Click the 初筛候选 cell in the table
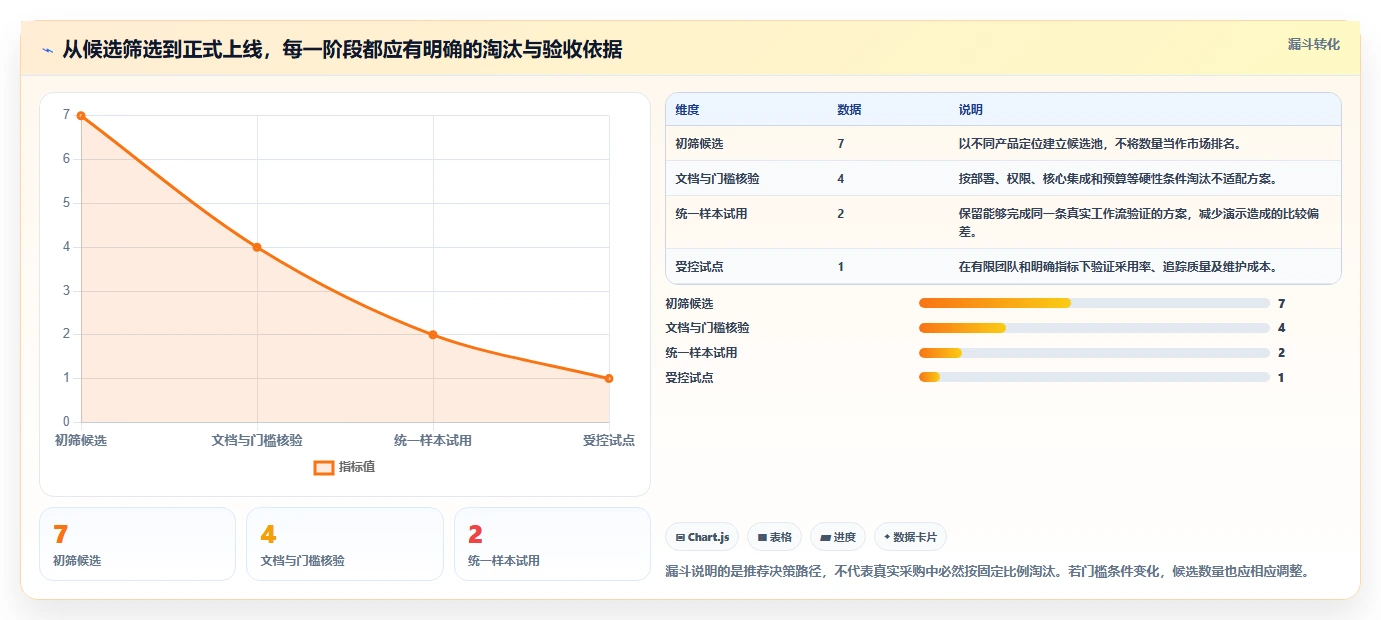The width and height of the screenshot is (1381, 620). pos(699,144)
